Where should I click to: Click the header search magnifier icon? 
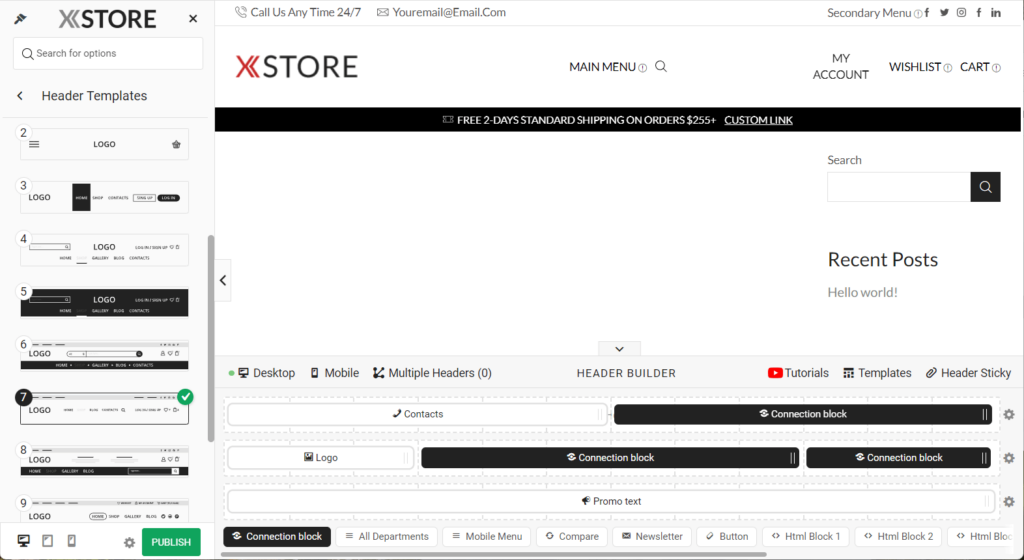661,67
